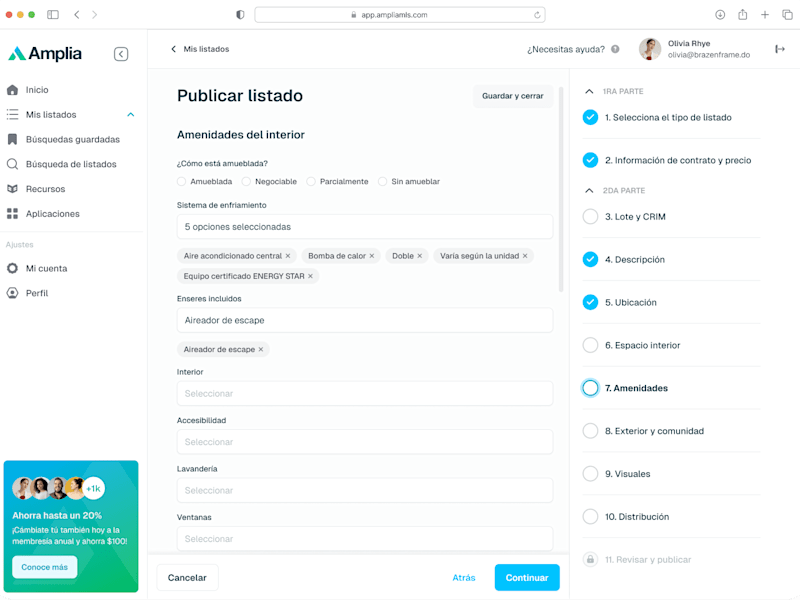800x600 pixels.
Task: Collapse the Mis listados submenu chevron
Action: coord(131,114)
